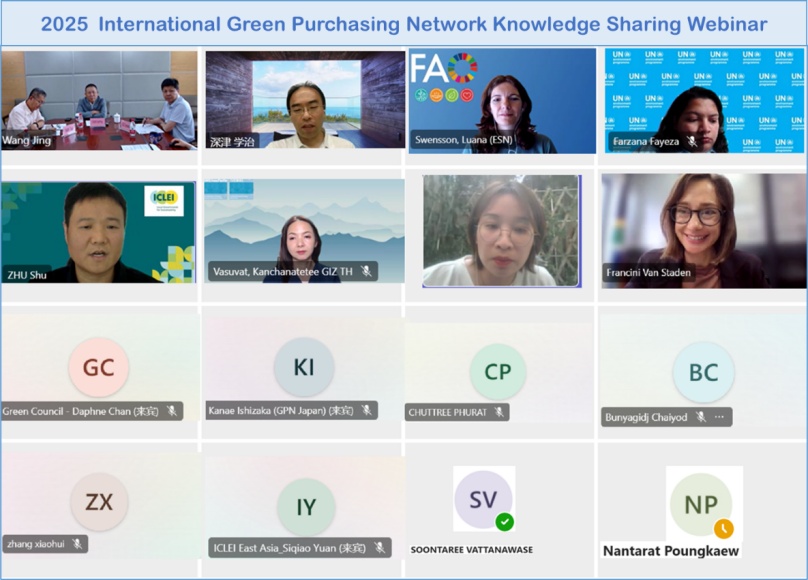
Task: Select ZHU Shu's video tile
Action: click(99, 232)
